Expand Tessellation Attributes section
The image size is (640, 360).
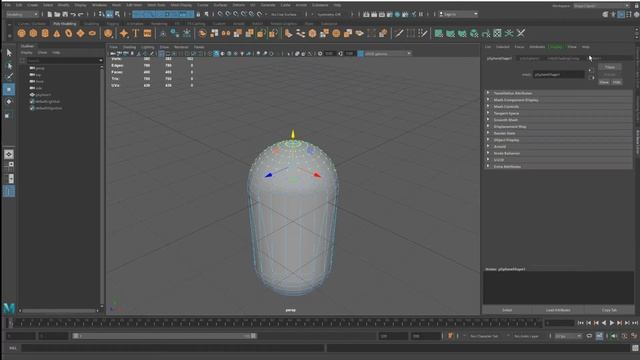(x=559, y=93)
